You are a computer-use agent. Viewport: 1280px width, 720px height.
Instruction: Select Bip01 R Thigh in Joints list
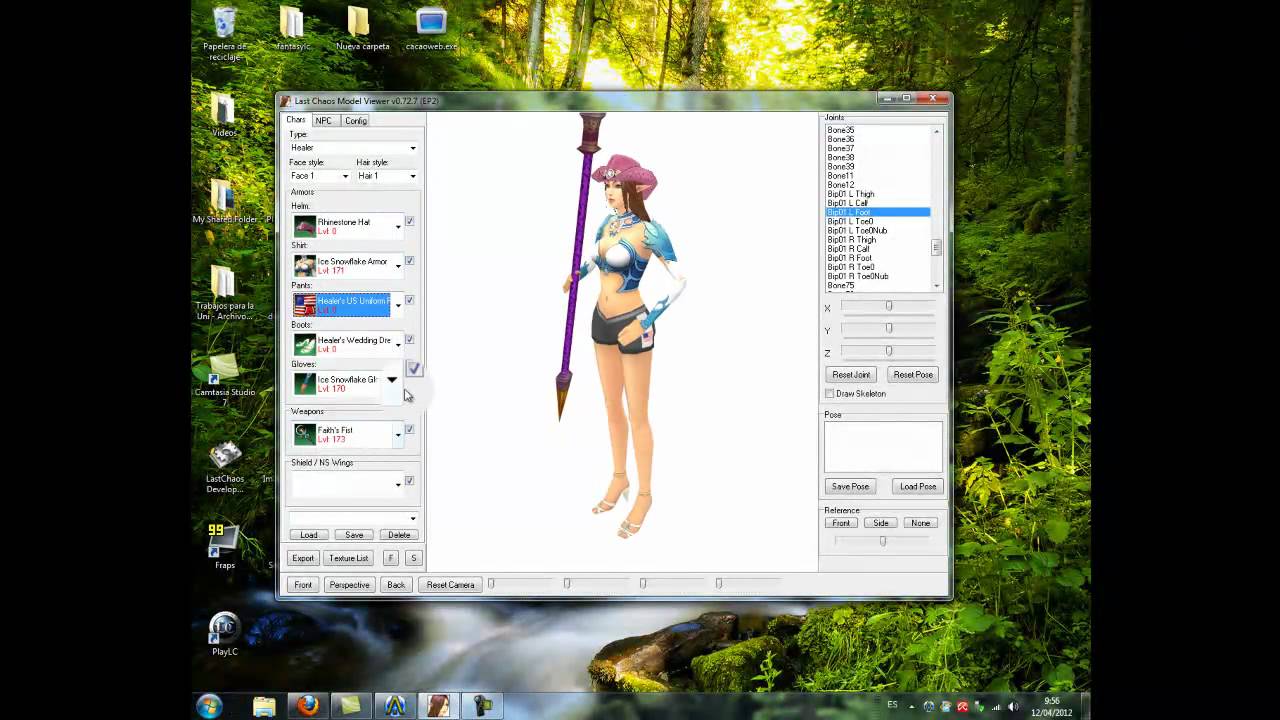pyautogui.click(x=852, y=240)
